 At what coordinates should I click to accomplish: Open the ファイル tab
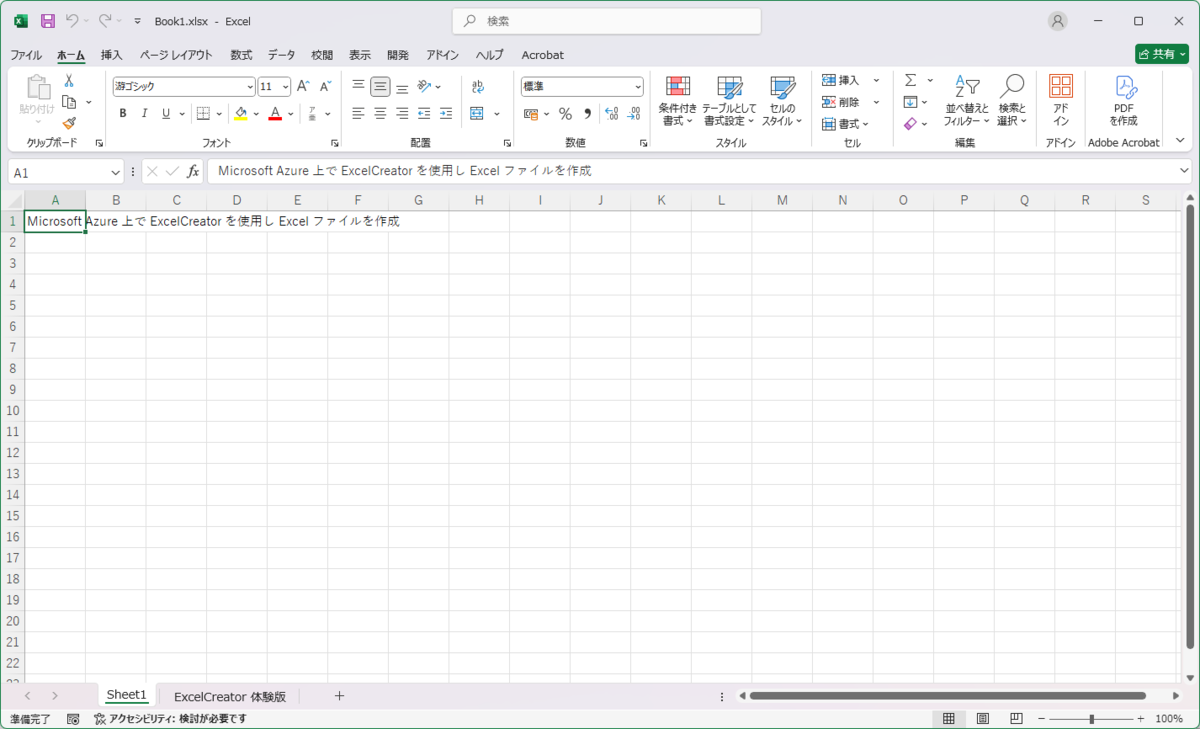coord(26,55)
